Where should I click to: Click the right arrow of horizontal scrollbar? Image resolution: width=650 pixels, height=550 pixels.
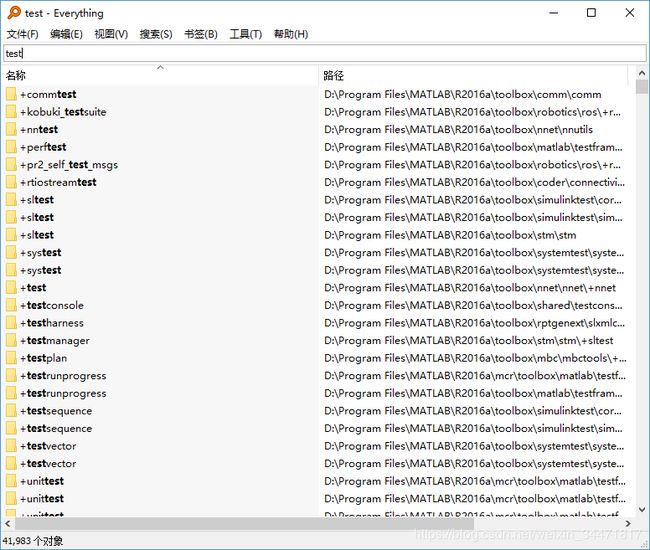[628, 523]
